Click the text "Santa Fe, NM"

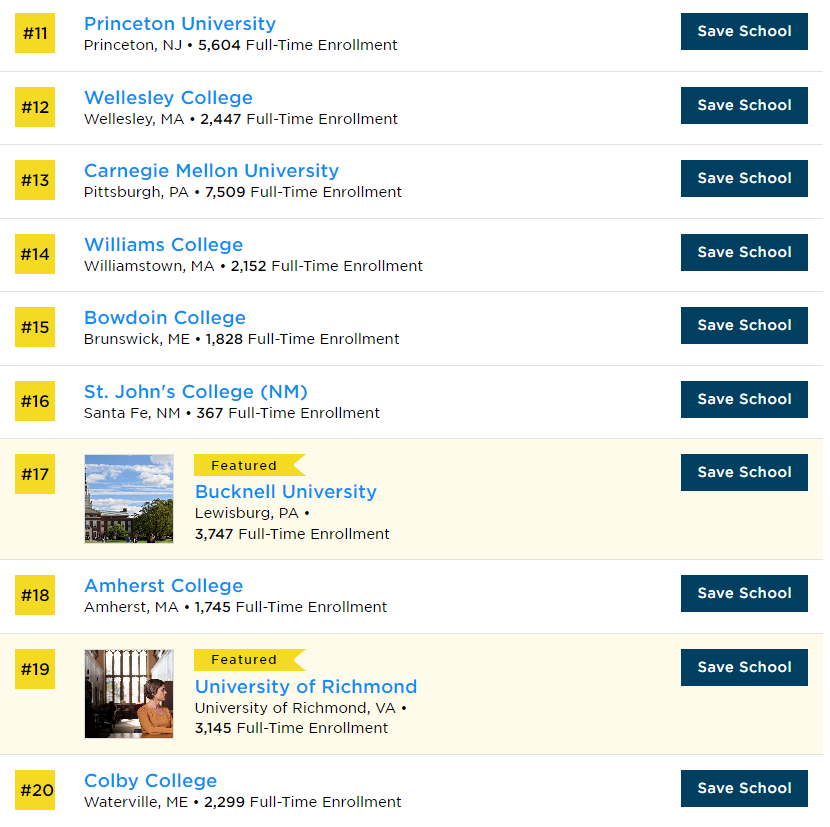[132, 414]
